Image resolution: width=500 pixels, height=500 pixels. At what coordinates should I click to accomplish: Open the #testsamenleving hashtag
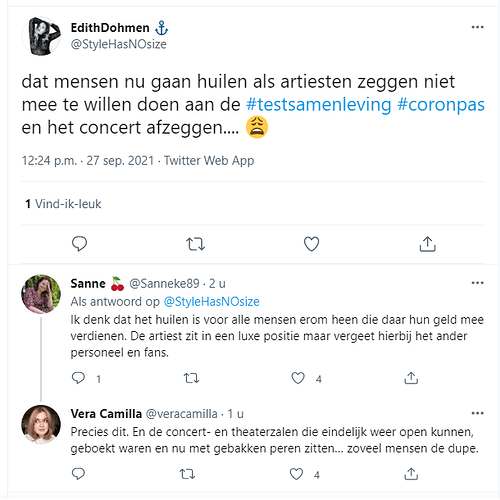pos(318,105)
